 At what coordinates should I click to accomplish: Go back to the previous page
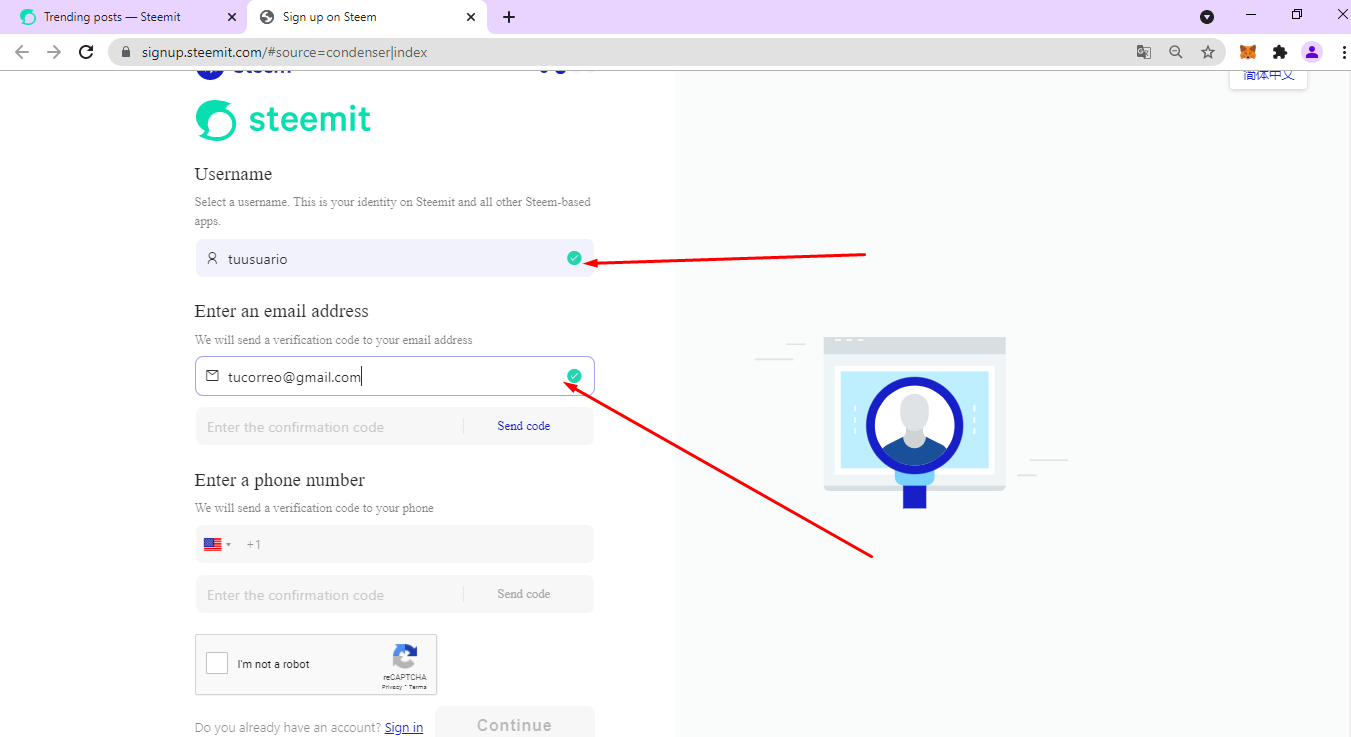pyautogui.click(x=22, y=52)
